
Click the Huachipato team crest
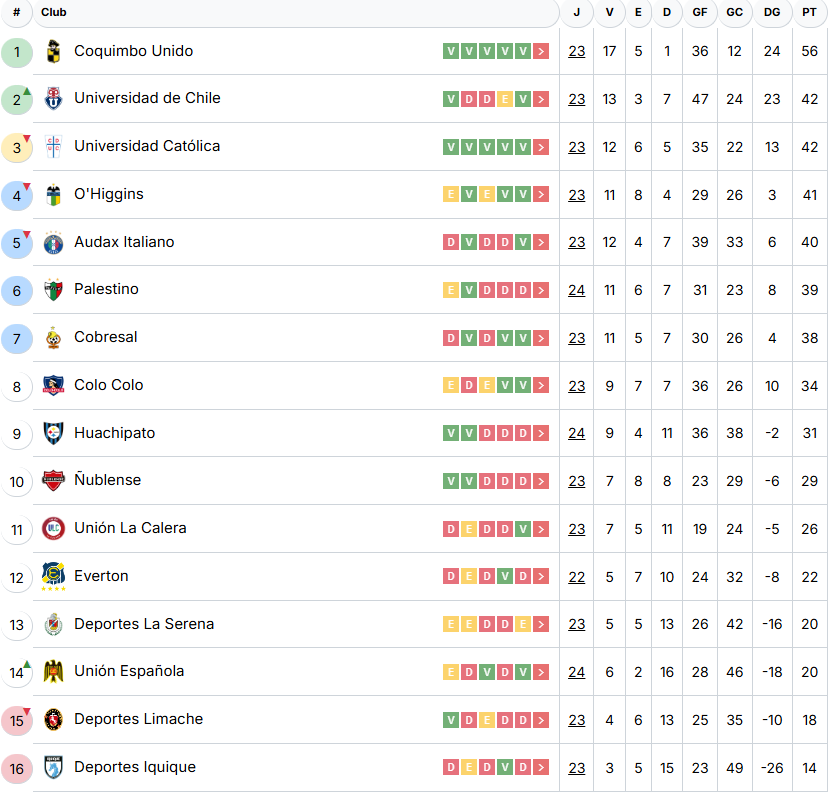coord(53,434)
